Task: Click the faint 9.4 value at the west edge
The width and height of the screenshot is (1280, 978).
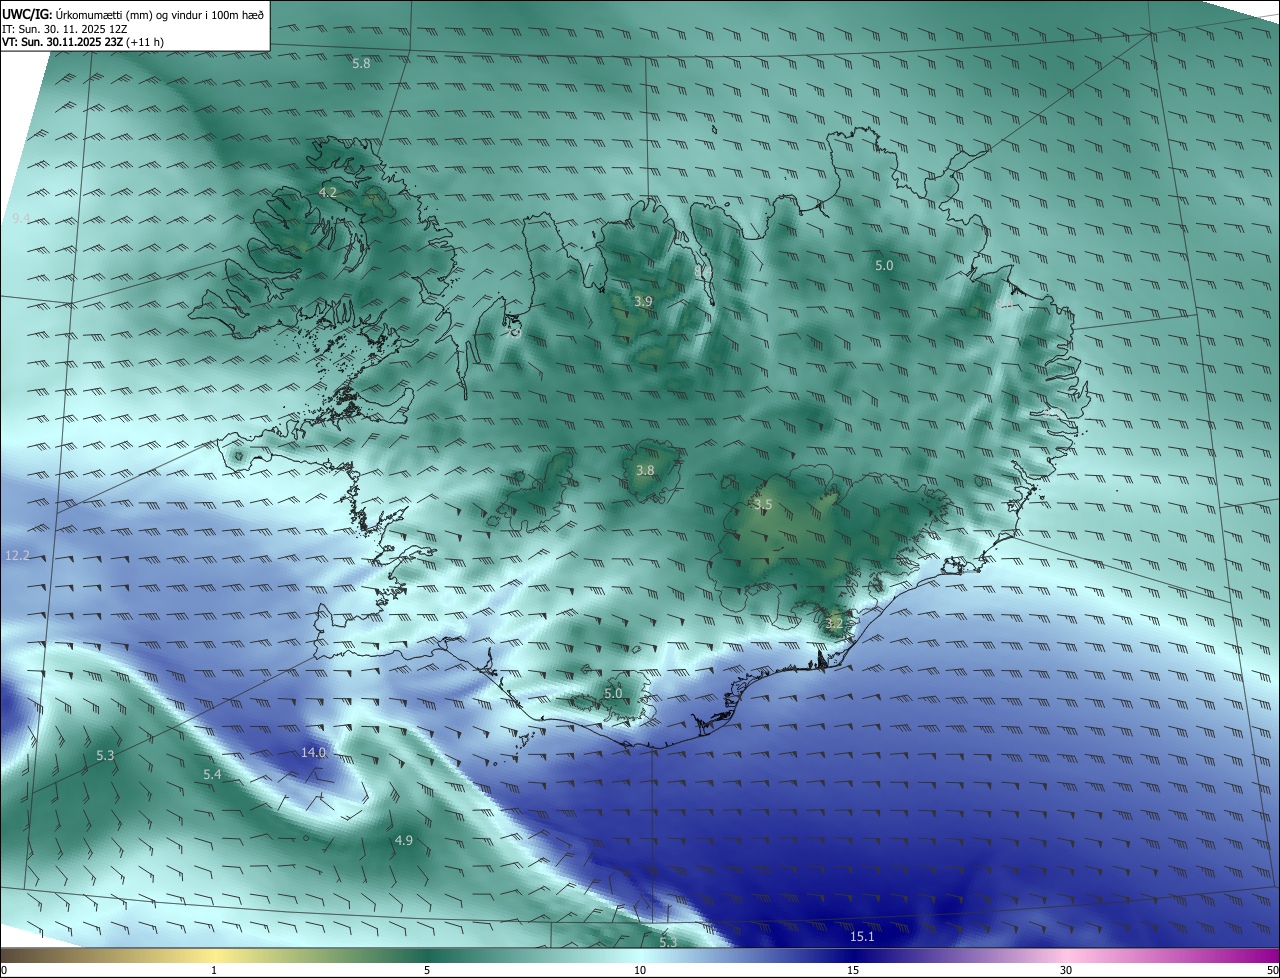Action: coord(20,218)
